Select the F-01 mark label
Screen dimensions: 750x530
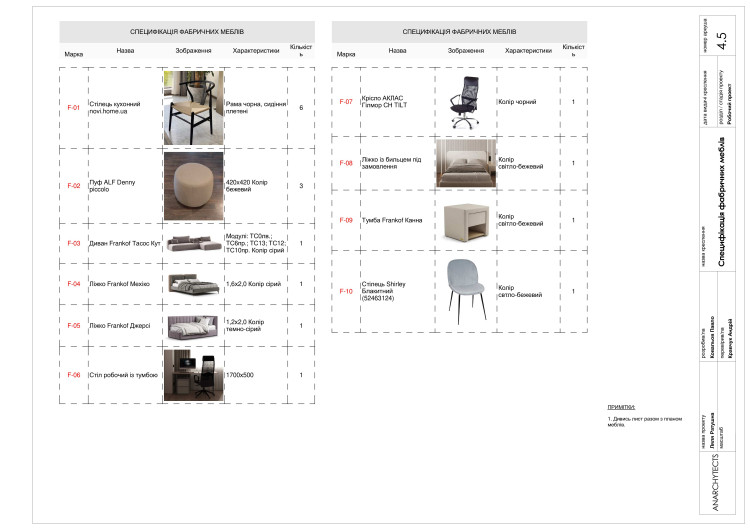click(x=73, y=108)
